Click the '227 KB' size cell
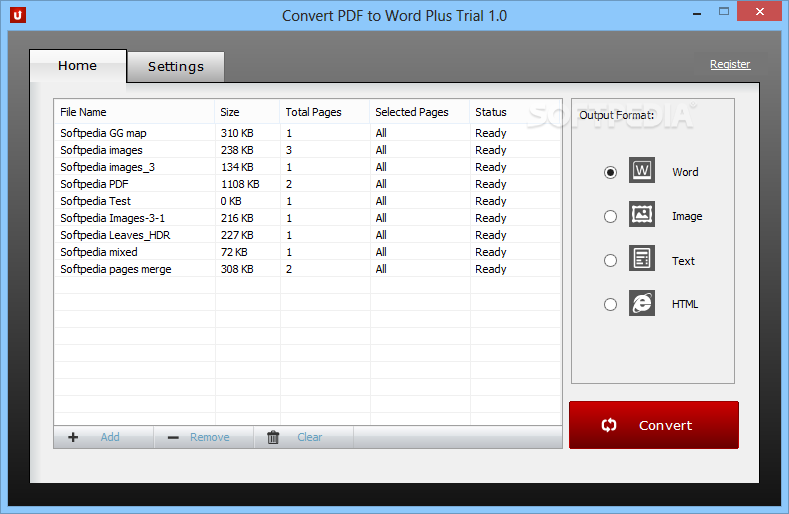Image resolution: width=789 pixels, height=514 pixels. 237,235
